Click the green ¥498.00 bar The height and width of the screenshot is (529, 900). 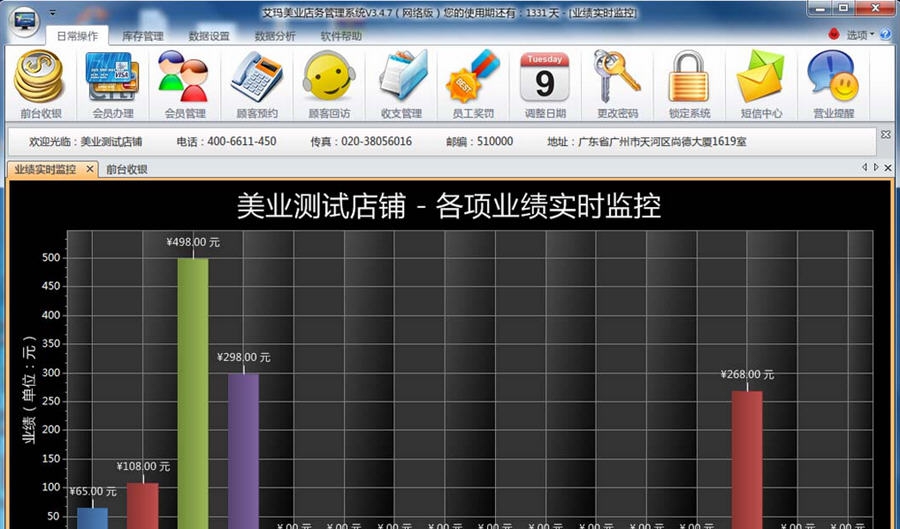(193, 393)
